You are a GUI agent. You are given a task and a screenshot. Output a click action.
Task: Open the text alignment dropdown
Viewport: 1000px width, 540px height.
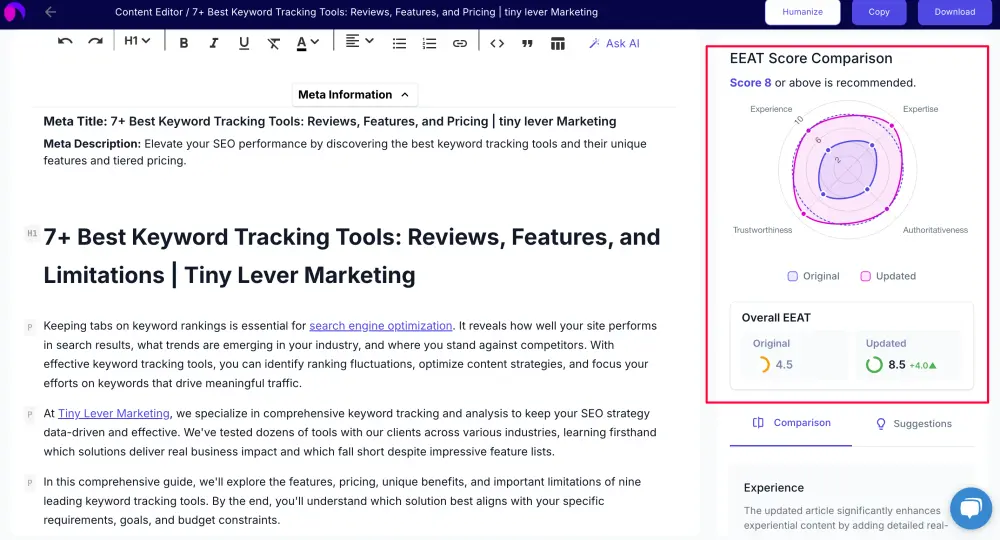pos(359,42)
